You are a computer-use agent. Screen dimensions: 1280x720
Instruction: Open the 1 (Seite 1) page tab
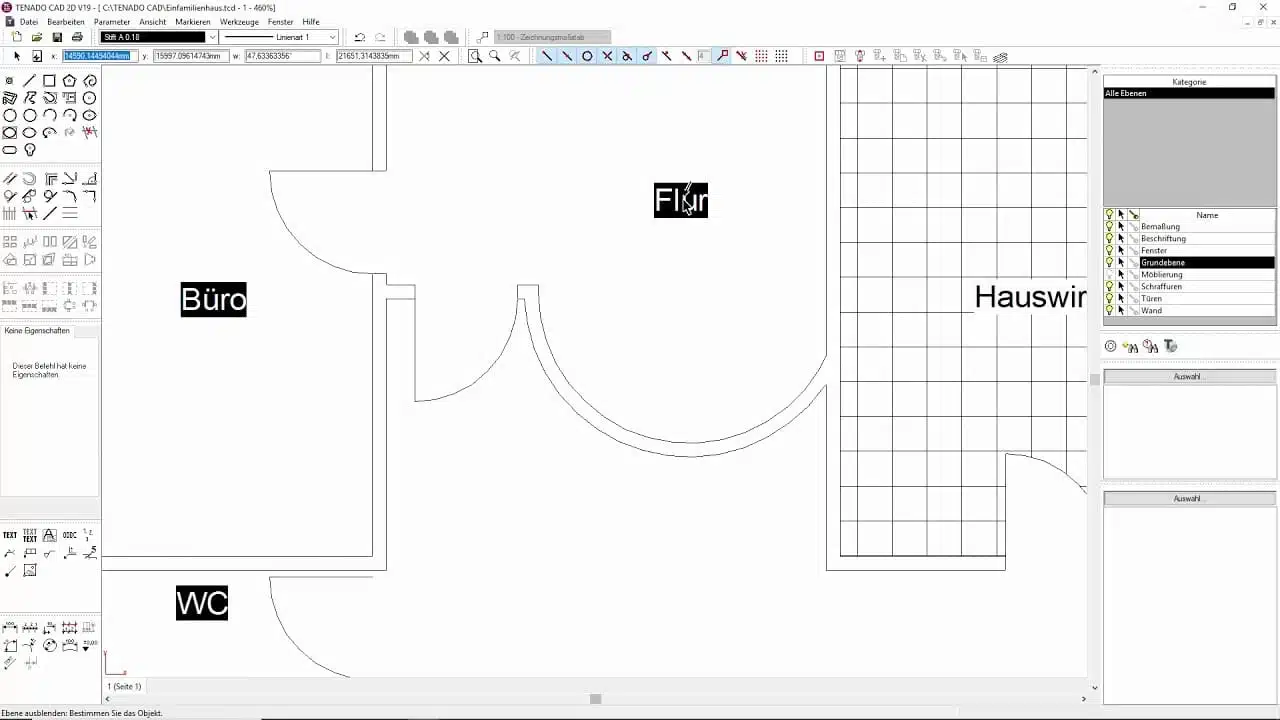pyautogui.click(x=125, y=687)
